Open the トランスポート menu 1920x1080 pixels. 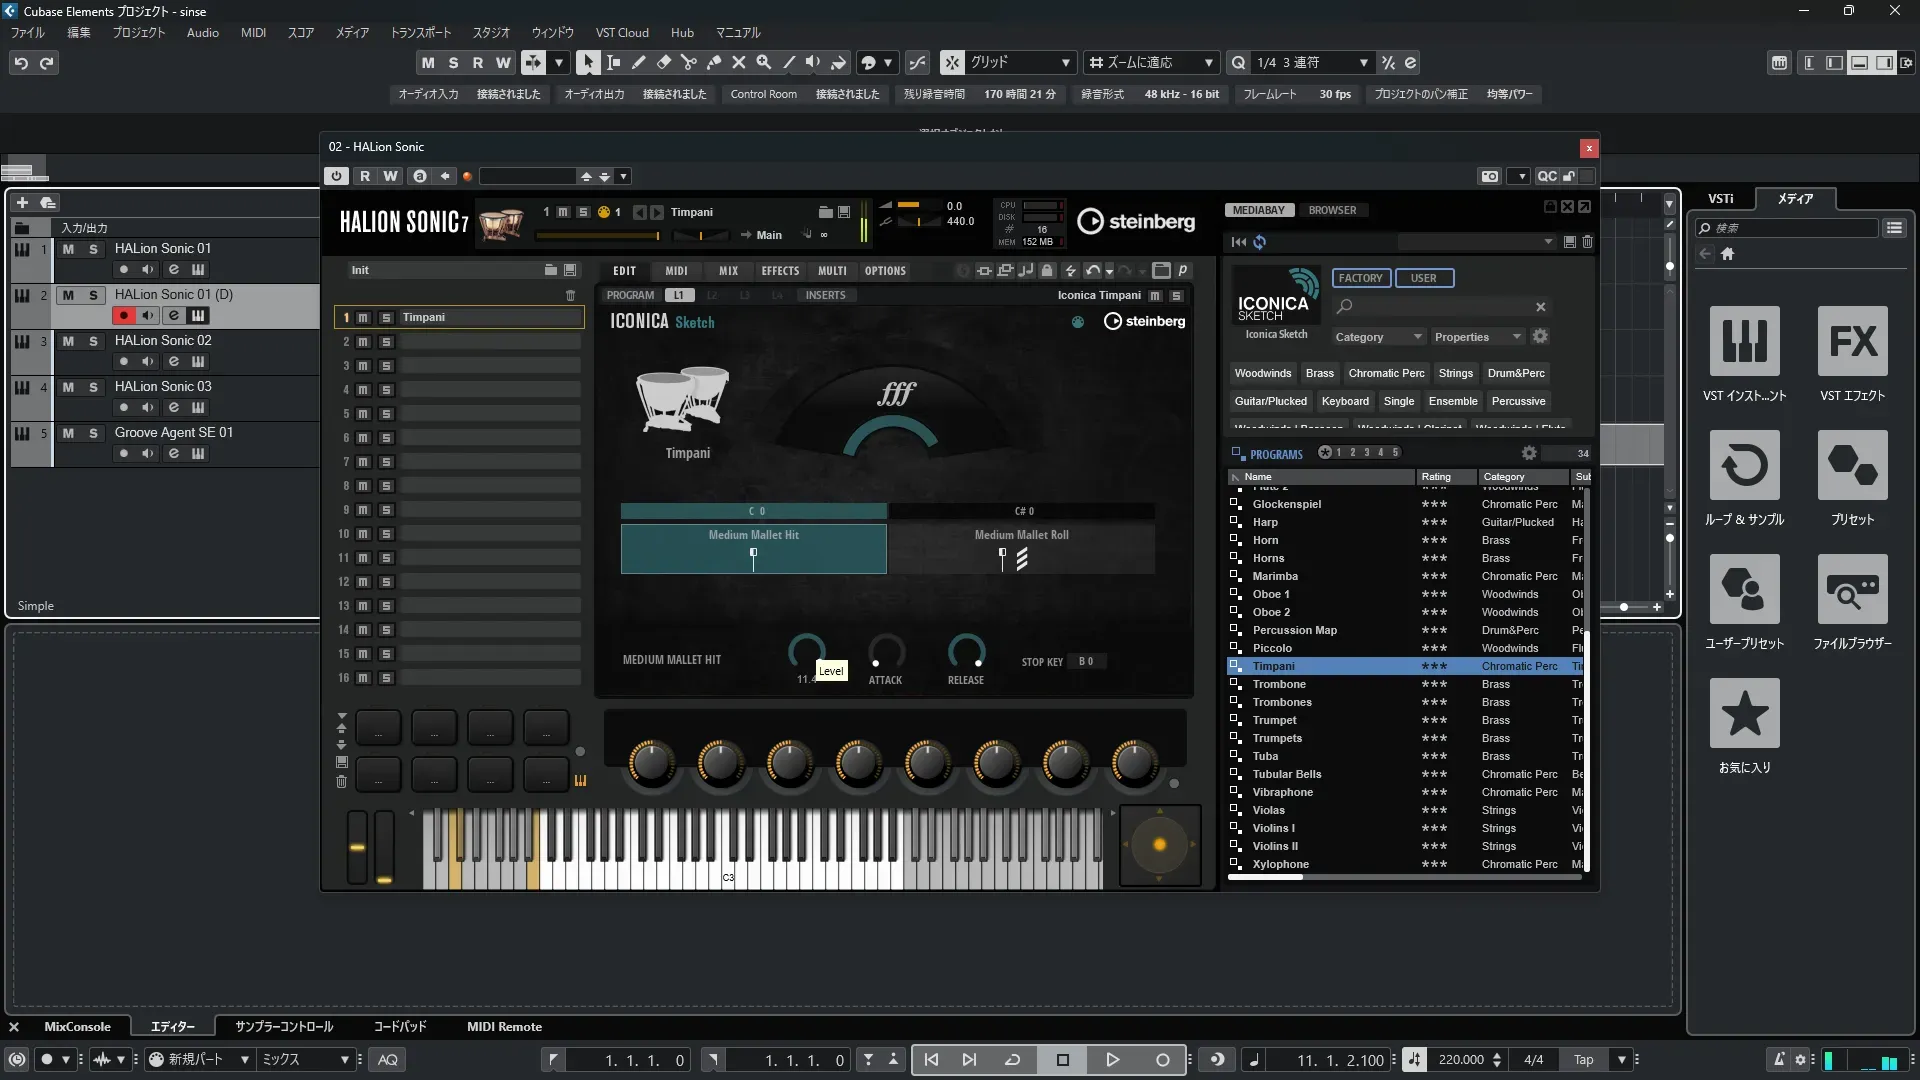pos(420,33)
